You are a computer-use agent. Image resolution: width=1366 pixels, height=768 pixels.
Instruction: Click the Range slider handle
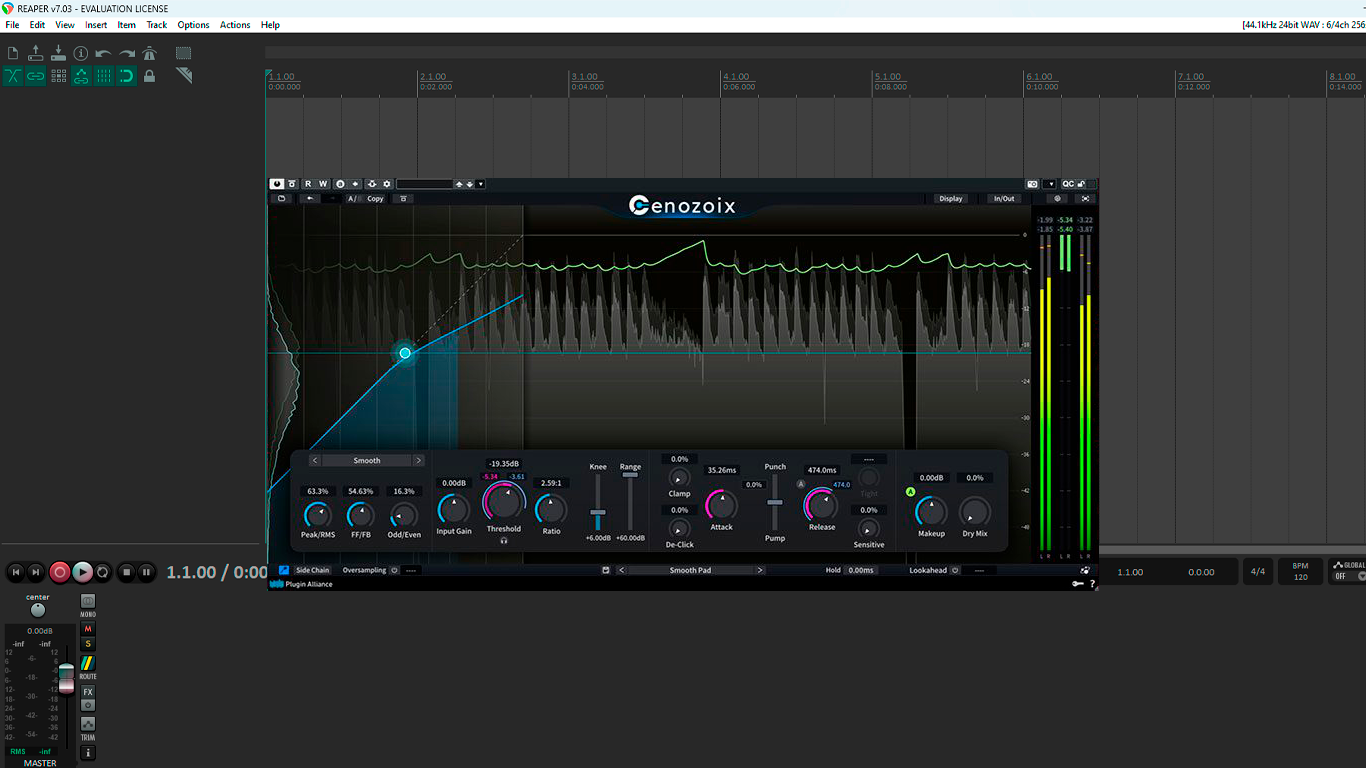(x=630, y=474)
